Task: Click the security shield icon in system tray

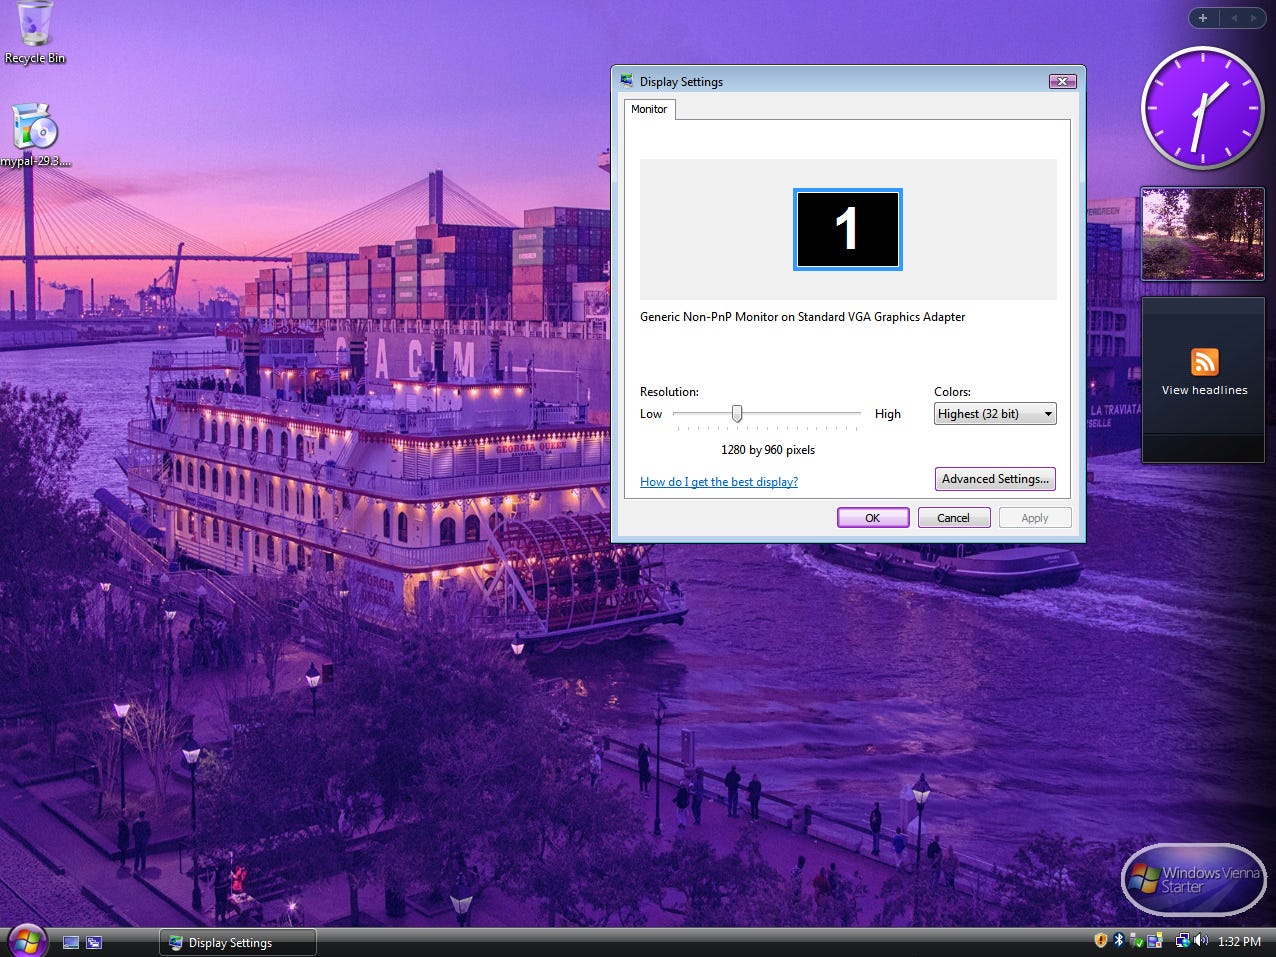Action: tap(1100, 941)
